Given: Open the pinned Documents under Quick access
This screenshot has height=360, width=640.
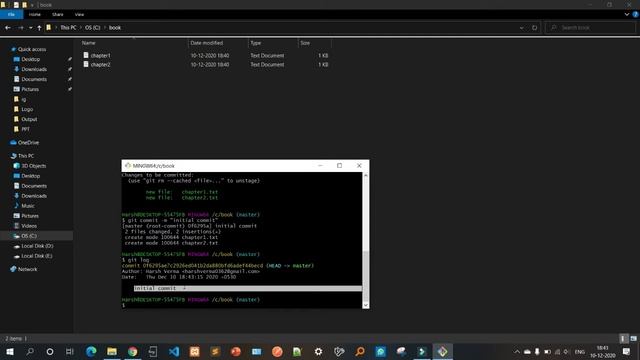Looking at the screenshot, I should pos(34,79).
